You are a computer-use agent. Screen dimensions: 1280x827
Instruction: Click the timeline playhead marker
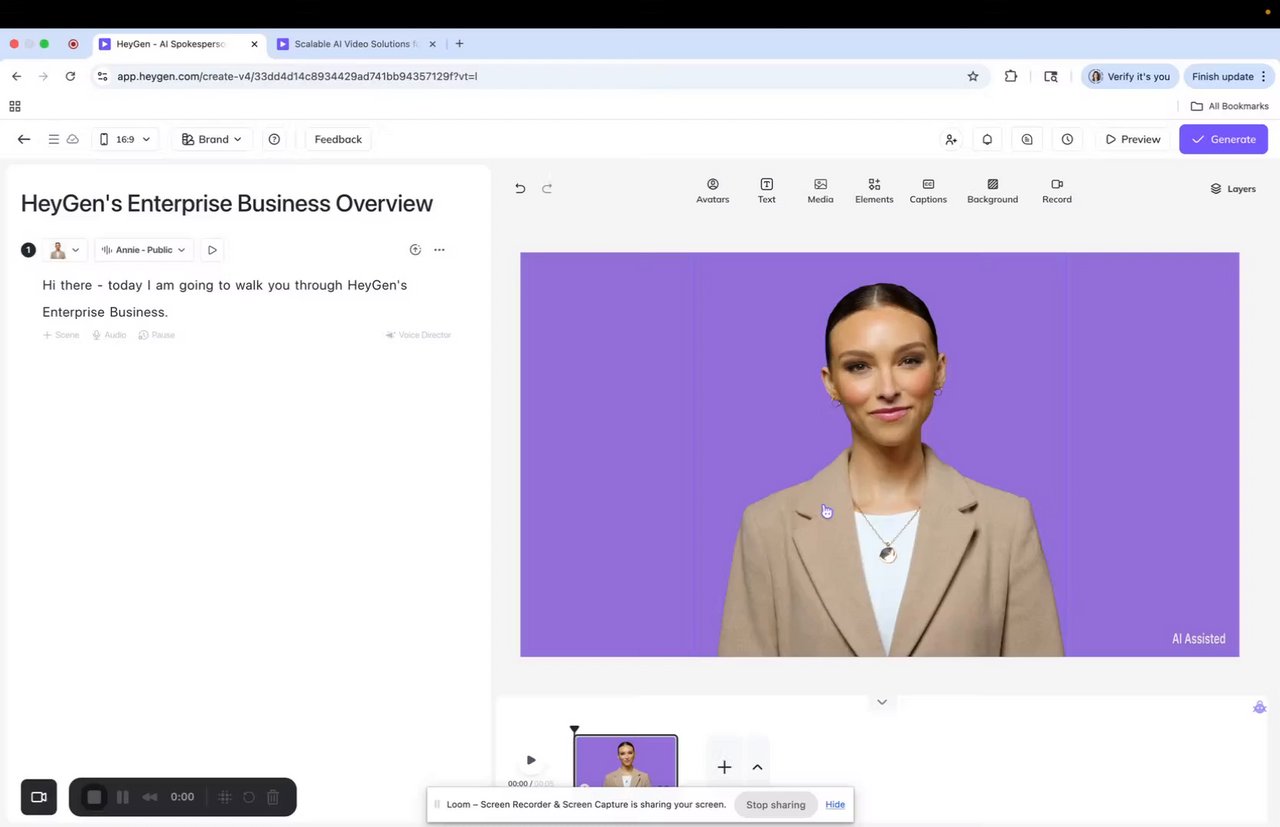pos(574,730)
